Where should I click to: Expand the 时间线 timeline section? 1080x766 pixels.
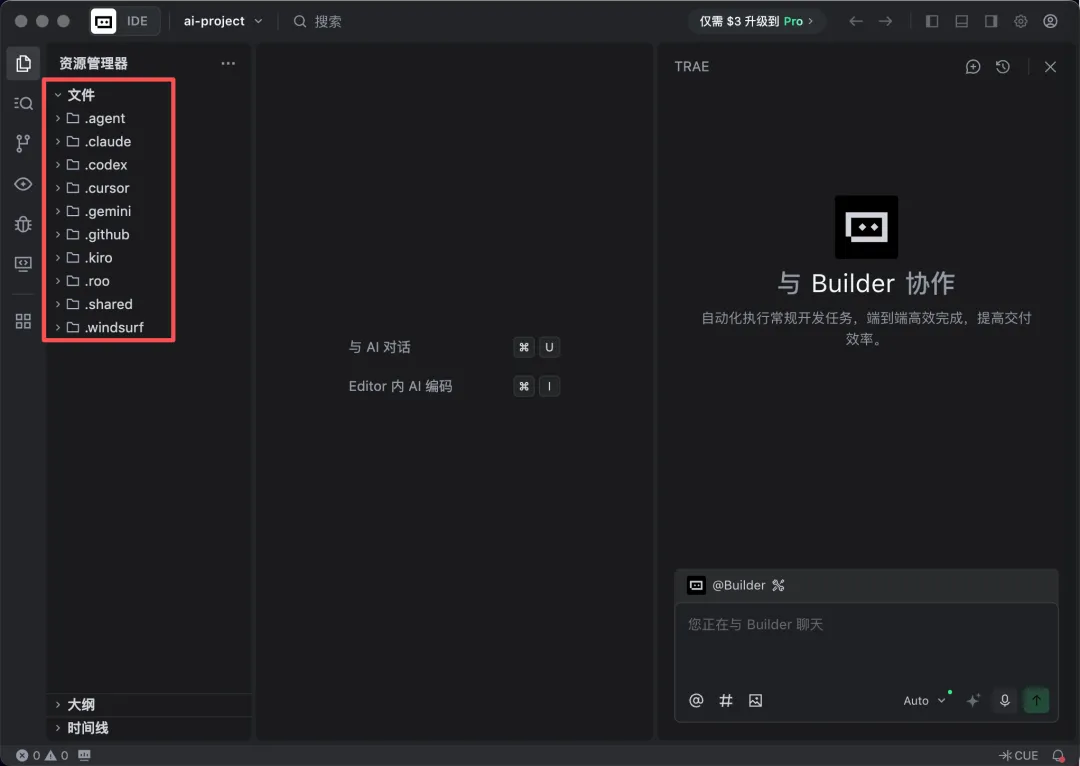pos(149,728)
